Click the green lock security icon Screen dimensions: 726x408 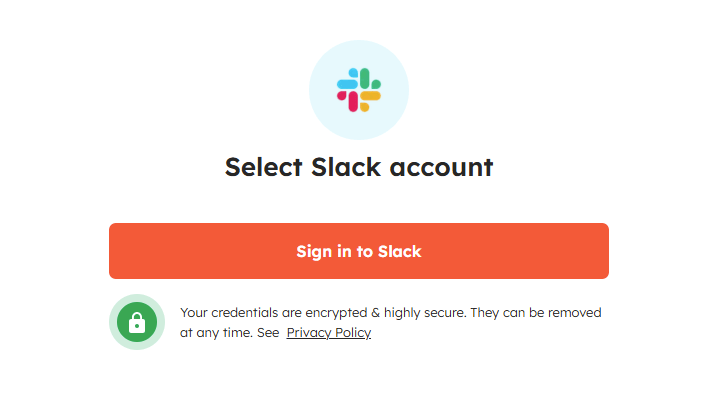137,322
